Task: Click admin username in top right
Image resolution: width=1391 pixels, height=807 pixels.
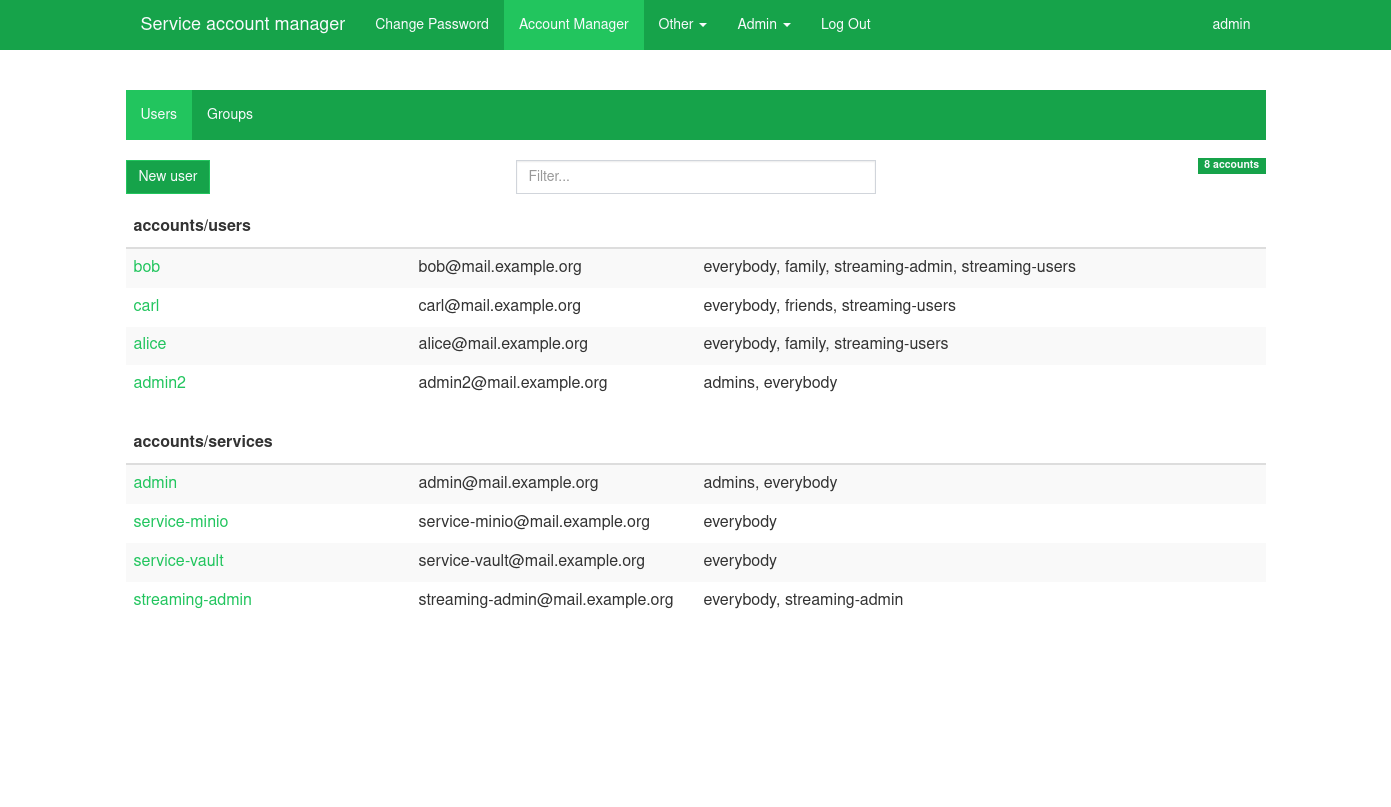Action: [1231, 24]
